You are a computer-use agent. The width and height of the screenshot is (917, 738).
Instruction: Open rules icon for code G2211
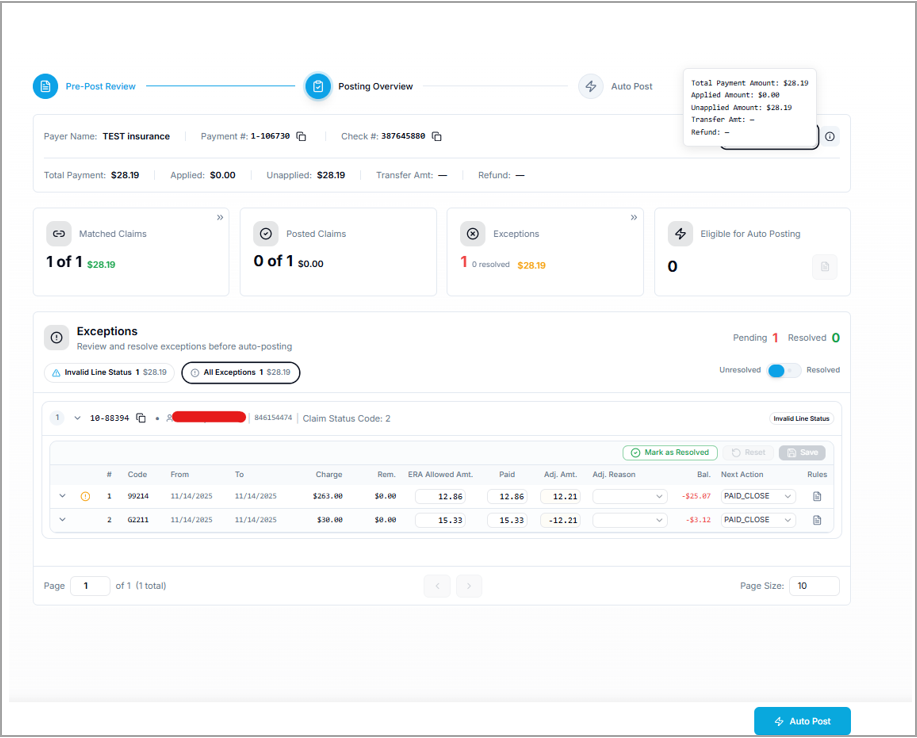click(817, 520)
